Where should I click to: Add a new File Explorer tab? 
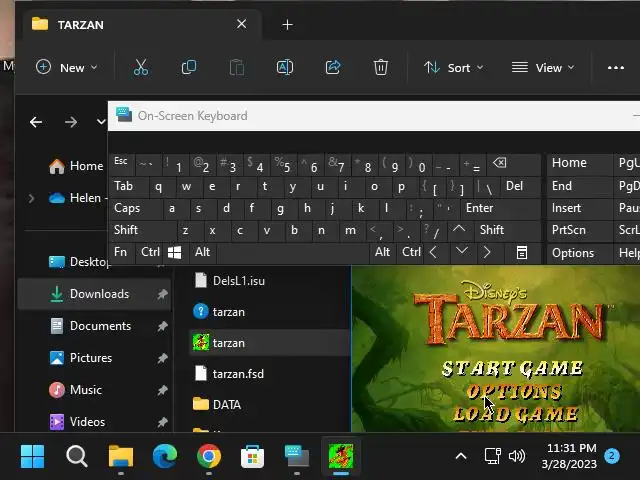point(287,25)
